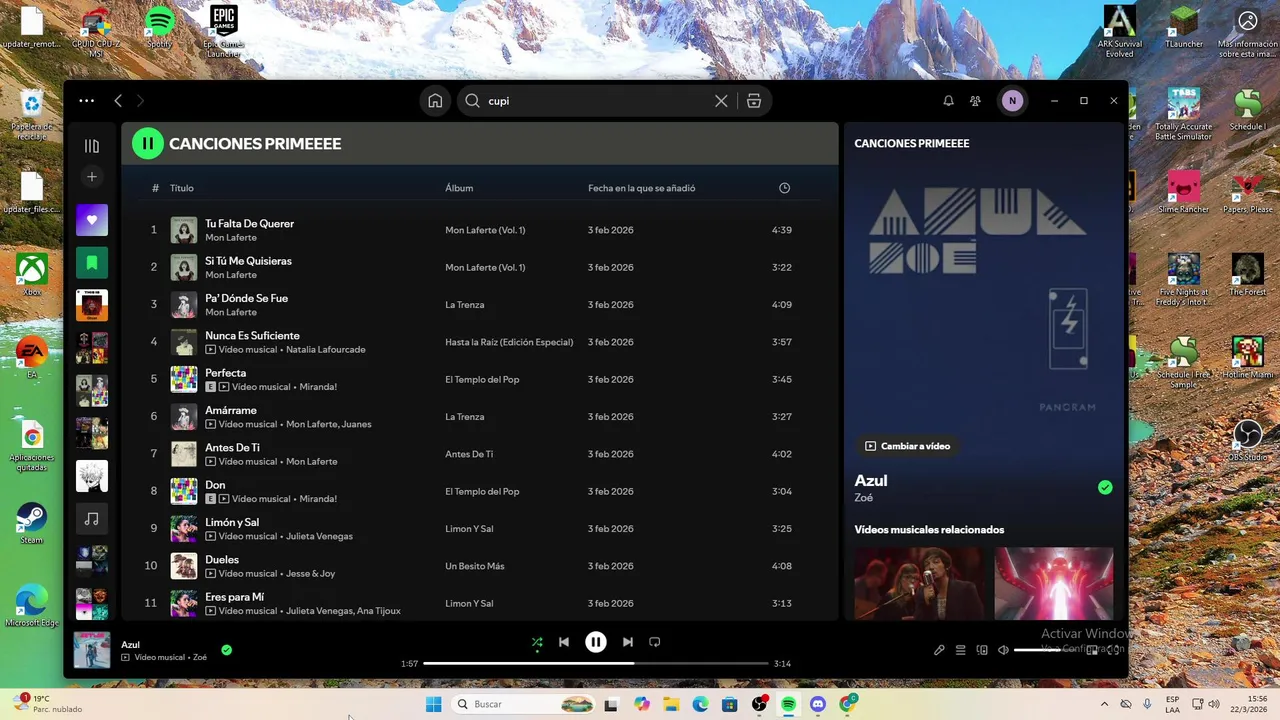Viewport: 1280px width, 720px height.
Task: Toggle the lyrics microphone view
Action: (x=939, y=650)
